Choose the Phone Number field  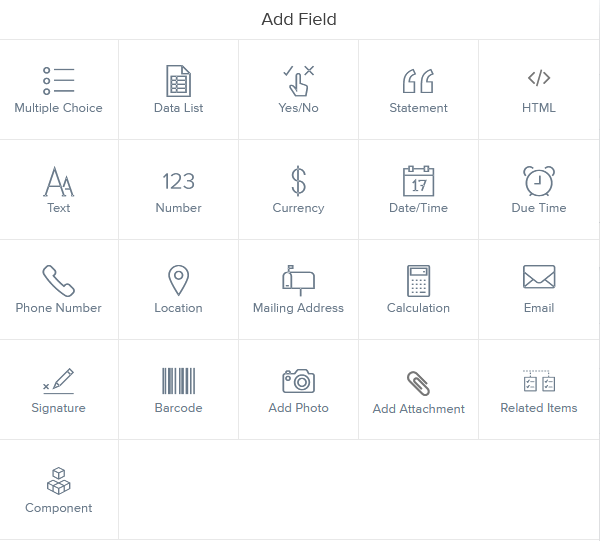click(x=58, y=290)
